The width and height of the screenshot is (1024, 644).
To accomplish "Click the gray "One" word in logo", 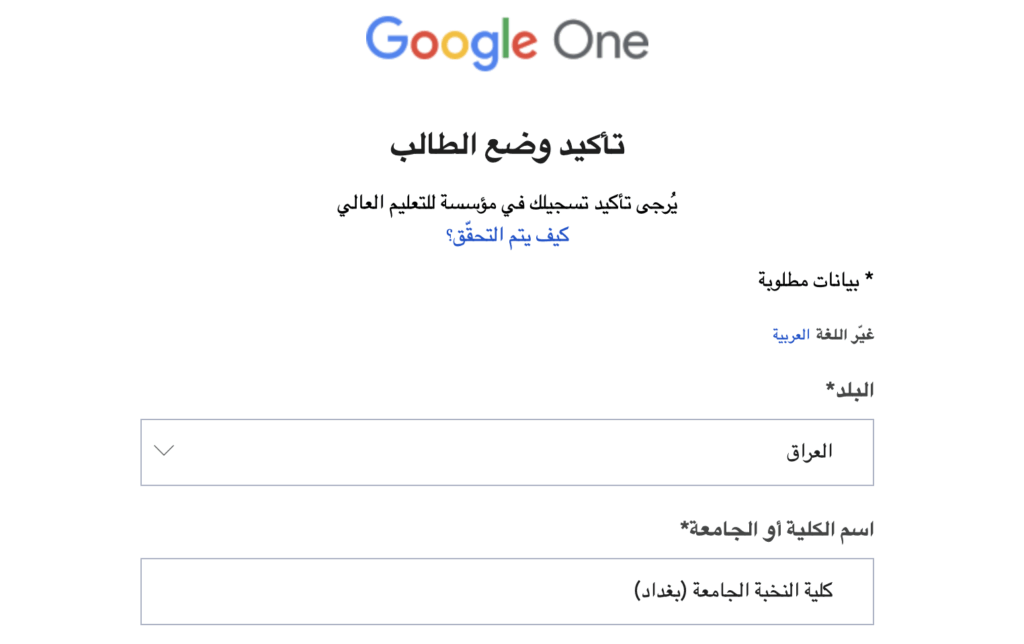I will pyautogui.click(x=602, y=41).
